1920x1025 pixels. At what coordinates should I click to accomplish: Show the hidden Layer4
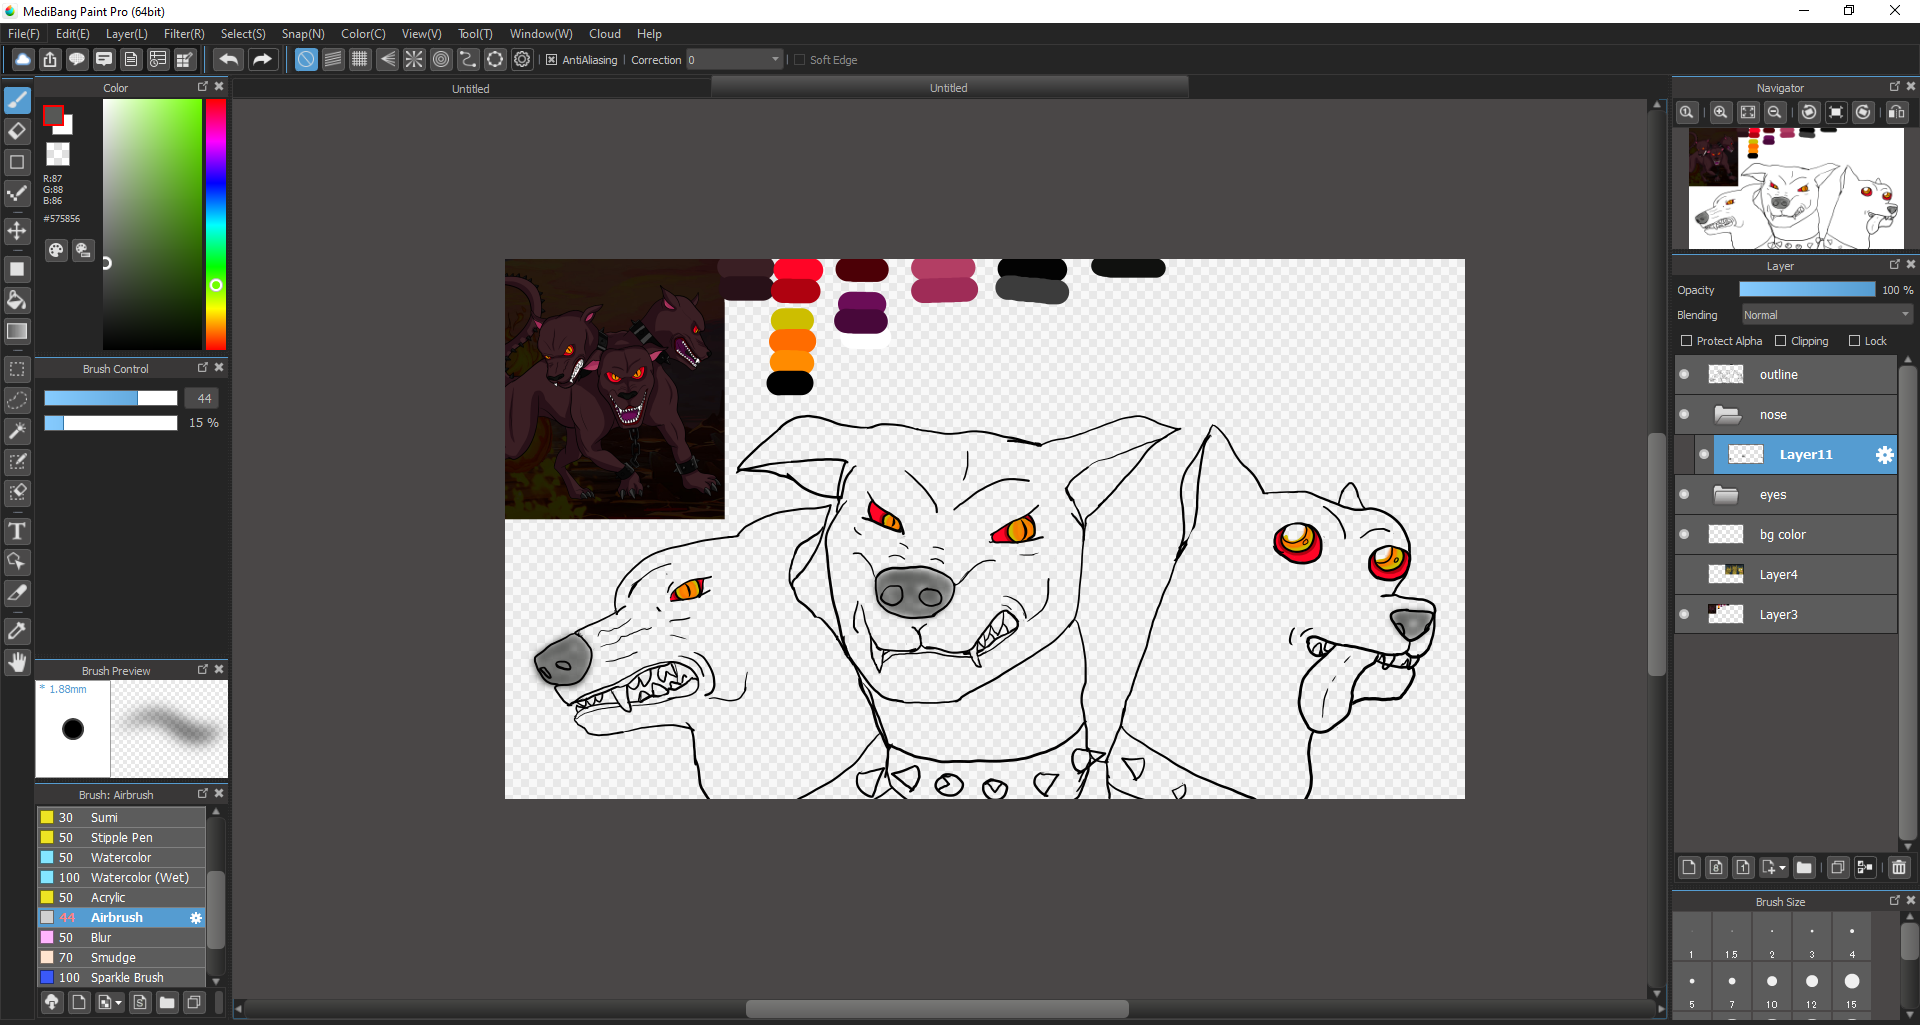pyautogui.click(x=1684, y=575)
